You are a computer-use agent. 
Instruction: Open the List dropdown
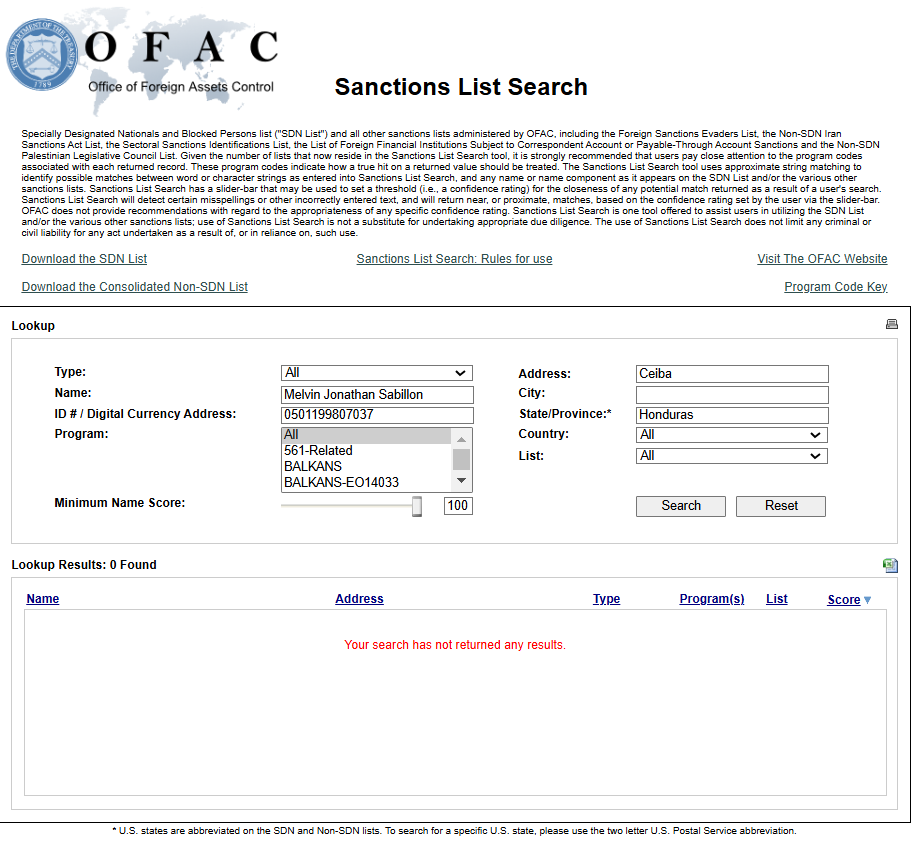(732, 456)
